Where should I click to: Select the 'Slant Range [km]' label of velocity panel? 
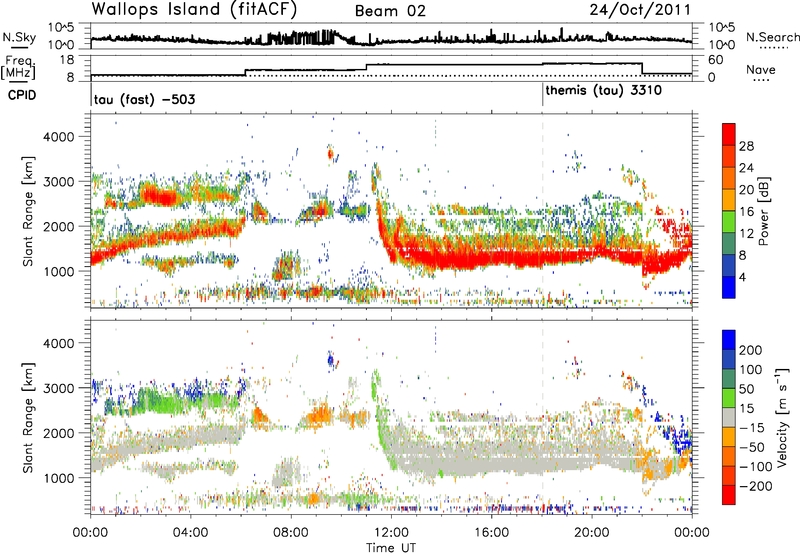[28, 417]
